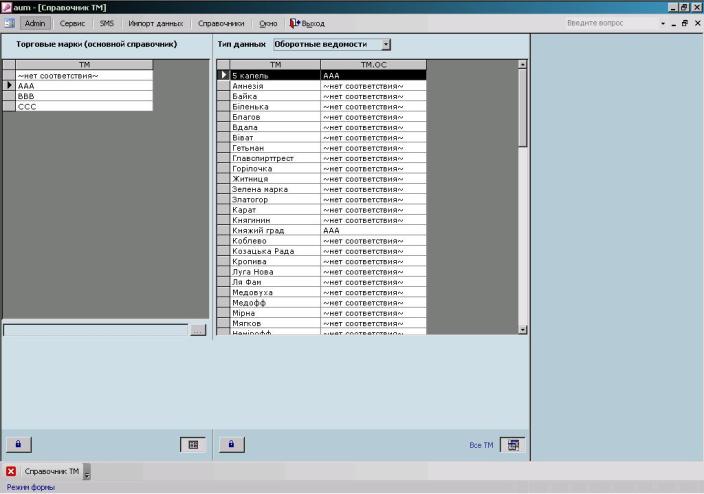Select the Медофф cell

[275, 303]
